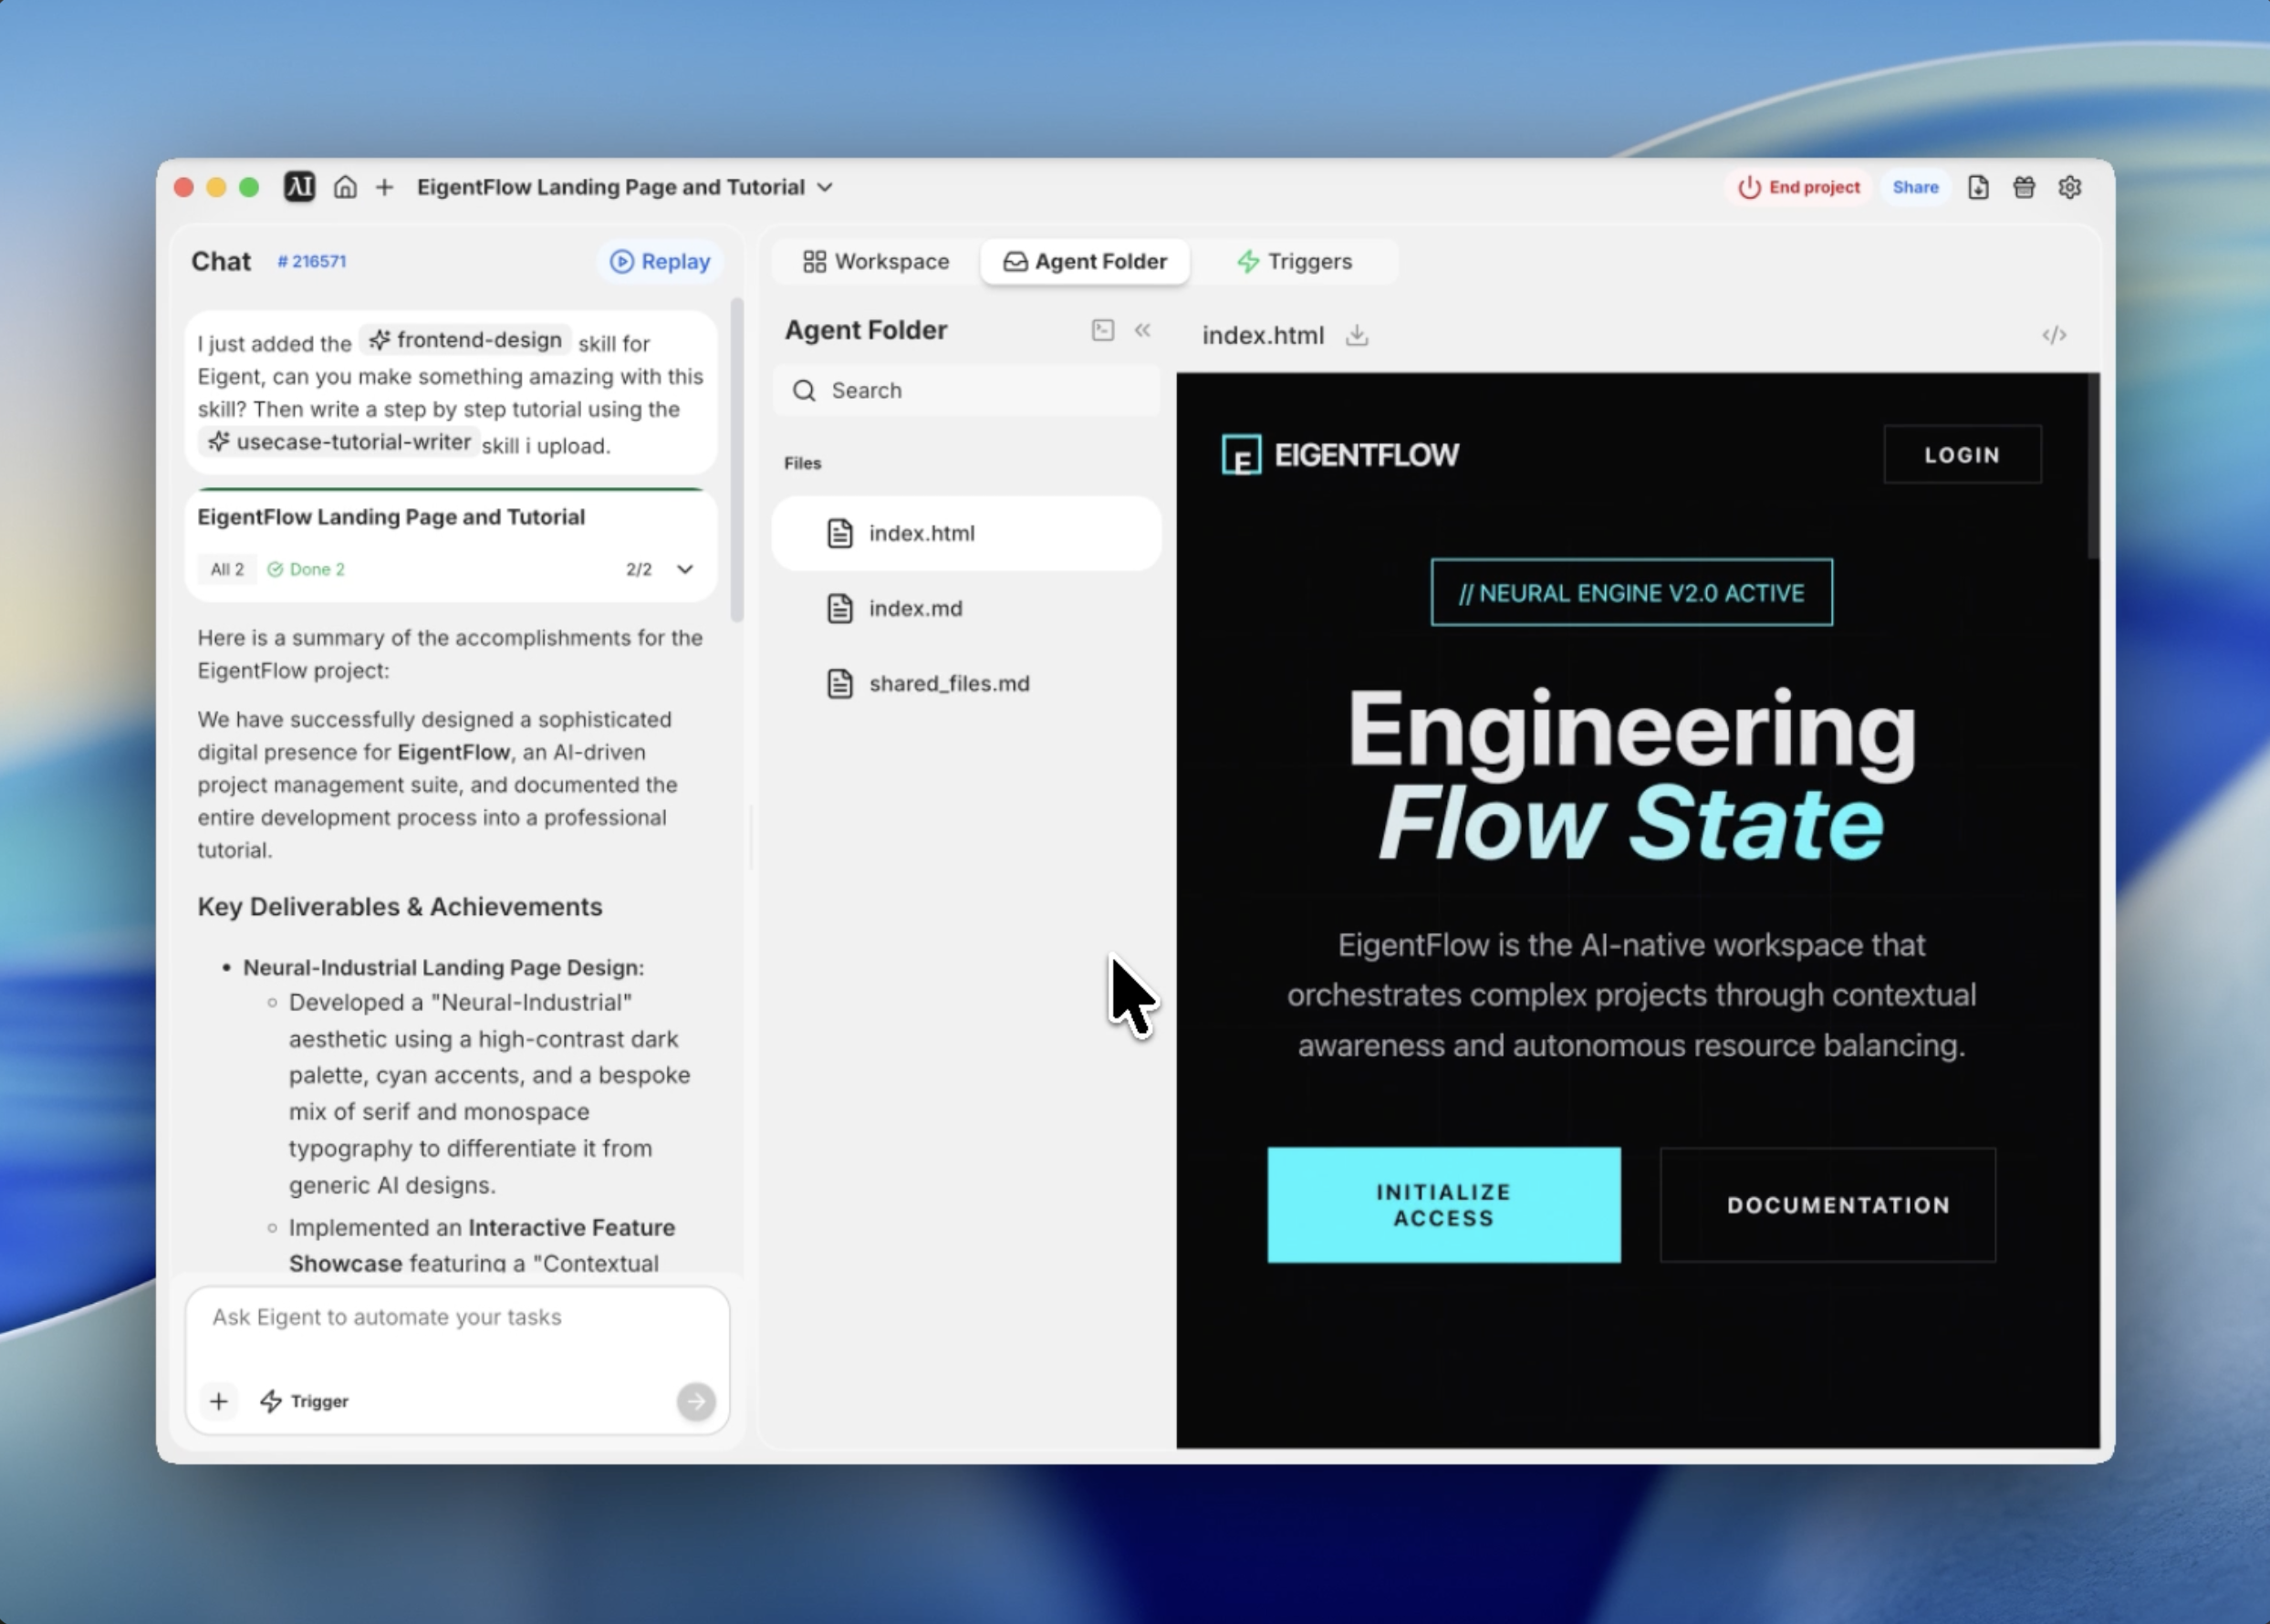This screenshot has height=1624, width=2270.
Task: Click the Triggers lightning icon
Action: click(x=1248, y=261)
